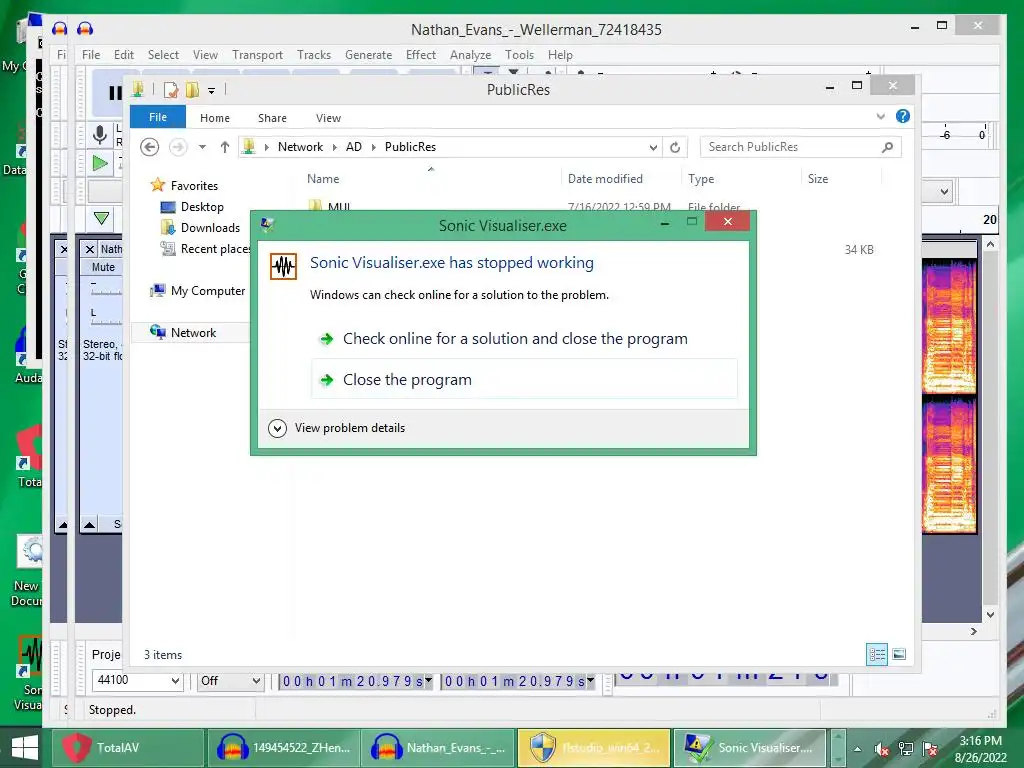This screenshot has height=768, width=1024.
Task: Click into the Search PublicRes field
Action: [792, 147]
